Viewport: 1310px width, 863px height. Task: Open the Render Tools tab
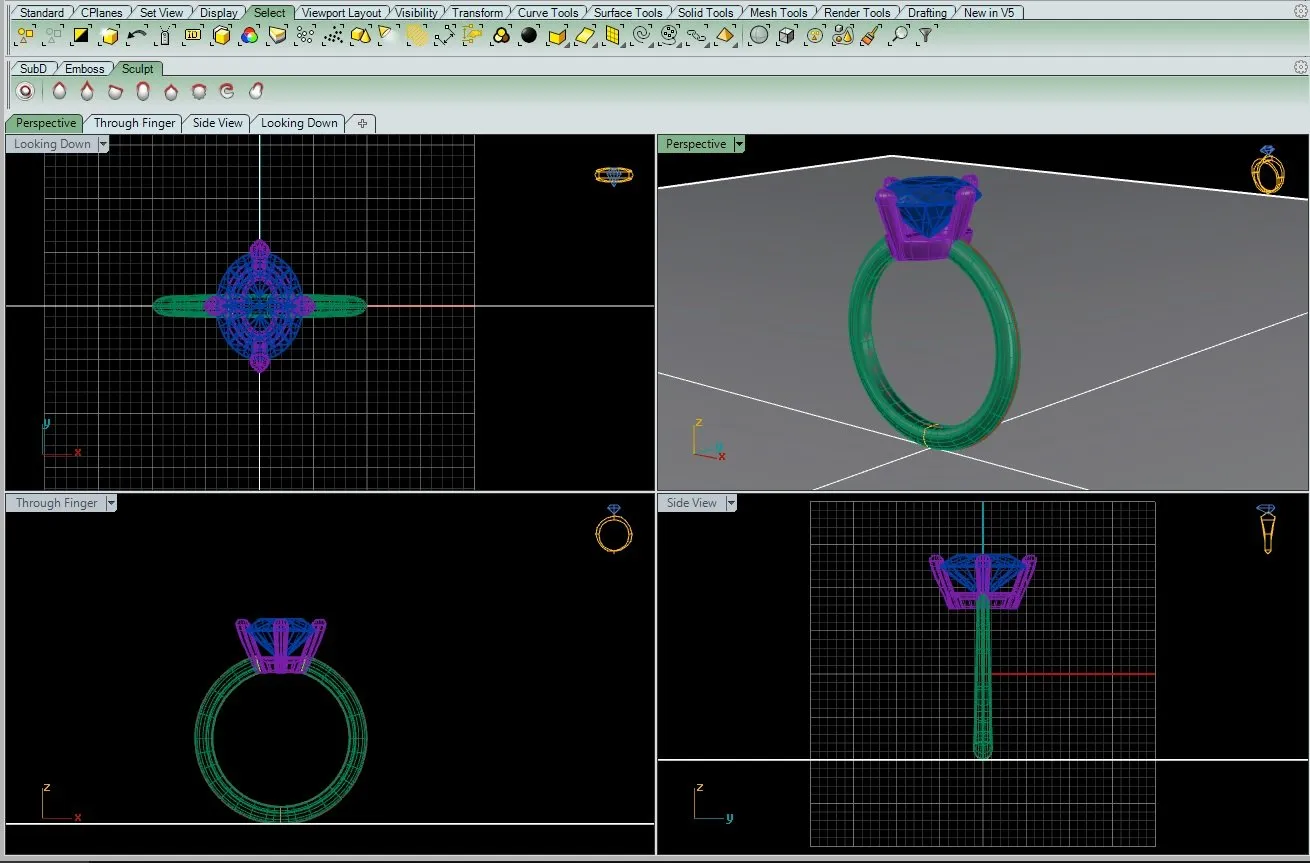856,13
